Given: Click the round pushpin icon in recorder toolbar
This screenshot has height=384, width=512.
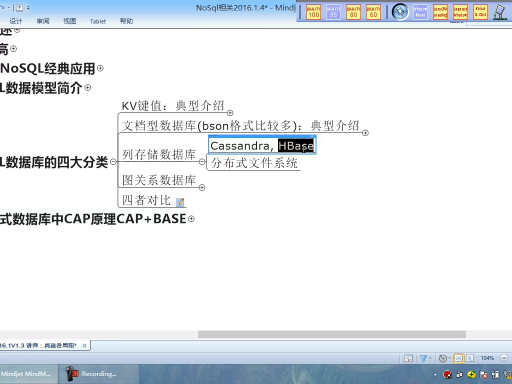Looking at the screenshot, I should (400, 12).
